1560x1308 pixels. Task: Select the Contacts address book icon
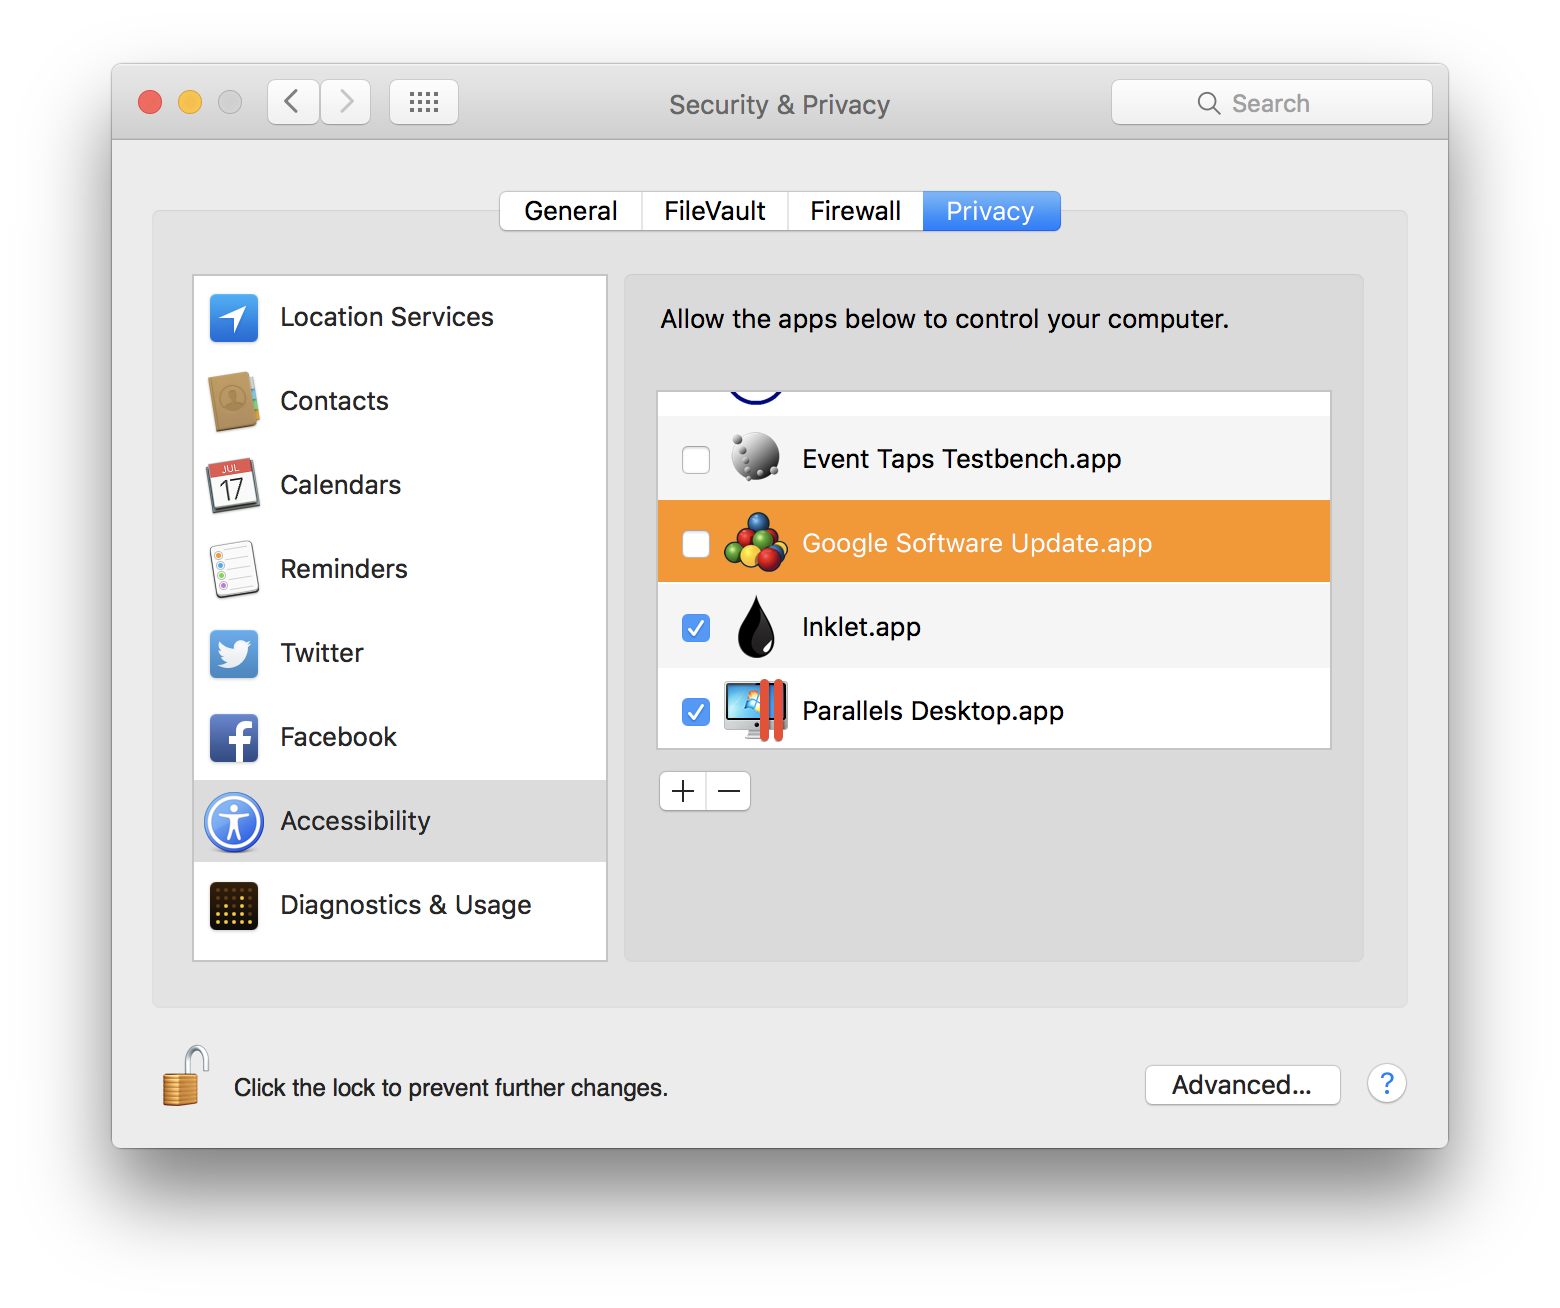[x=234, y=402]
